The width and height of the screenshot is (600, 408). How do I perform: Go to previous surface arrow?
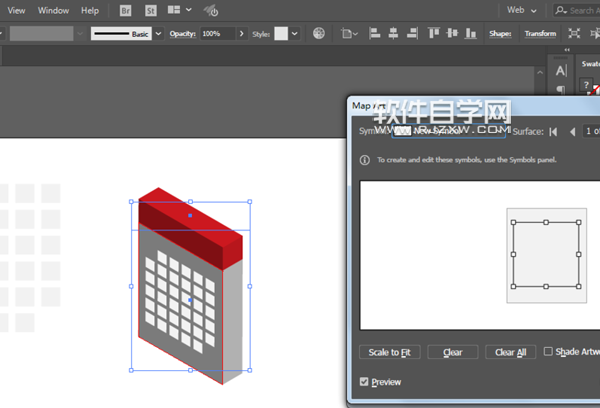point(573,131)
